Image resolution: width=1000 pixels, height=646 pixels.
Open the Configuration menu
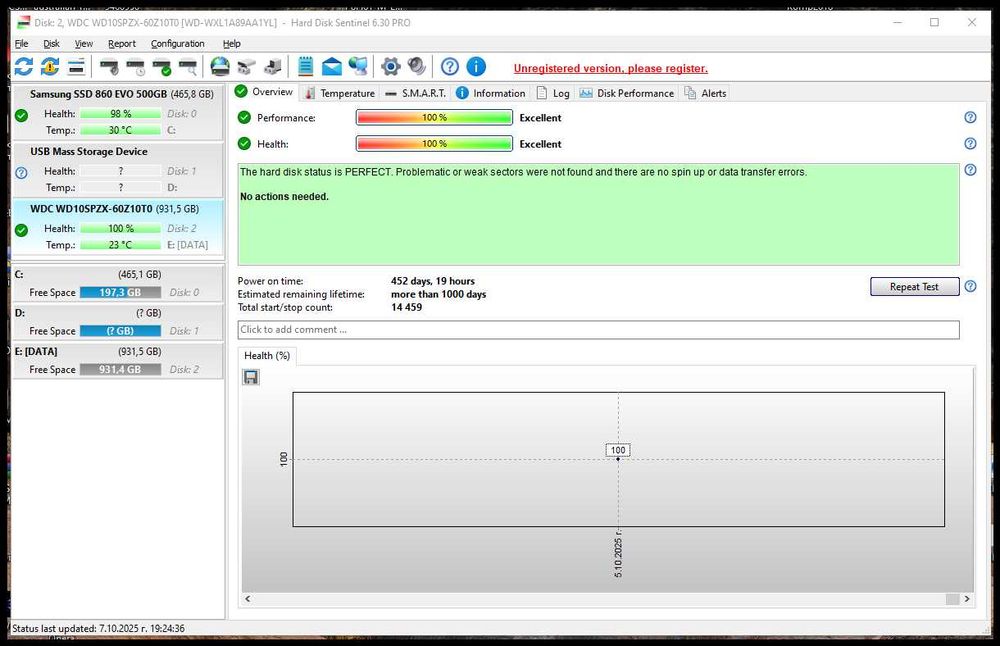177,43
